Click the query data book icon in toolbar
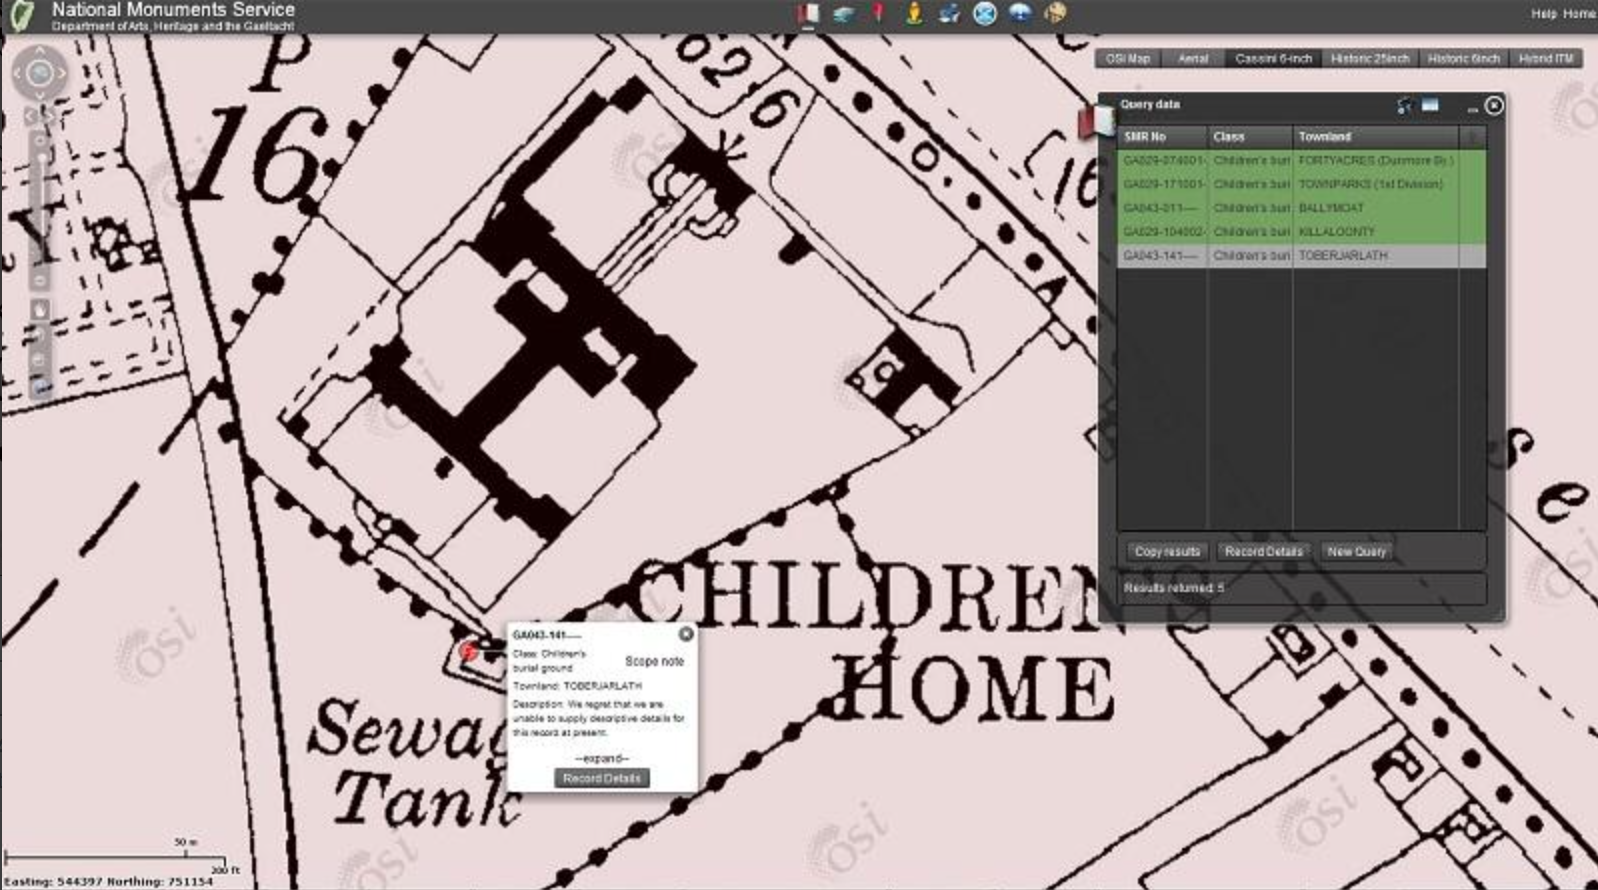Image resolution: width=1598 pixels, height=890 pixels. point(808,13)
